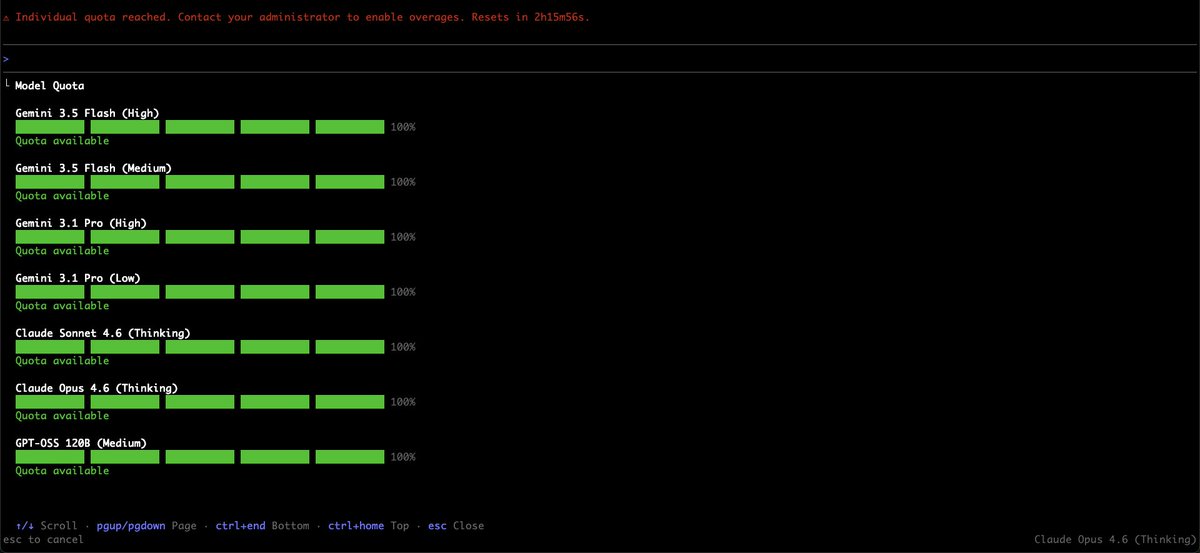Click 100% value beside Claude Sonnet 4.6
This screenshot has height=553, width=1200.
[x=403, y=347]
